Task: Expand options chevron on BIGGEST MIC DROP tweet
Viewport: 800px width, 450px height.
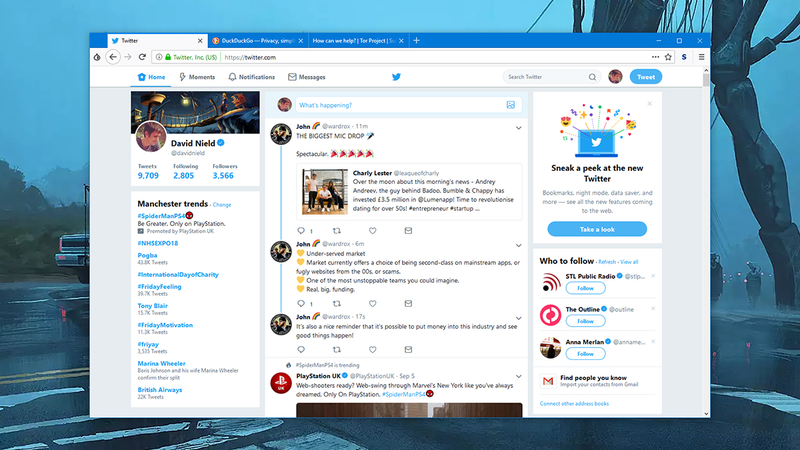Action: pyautogui.click(x=518, y=128)
